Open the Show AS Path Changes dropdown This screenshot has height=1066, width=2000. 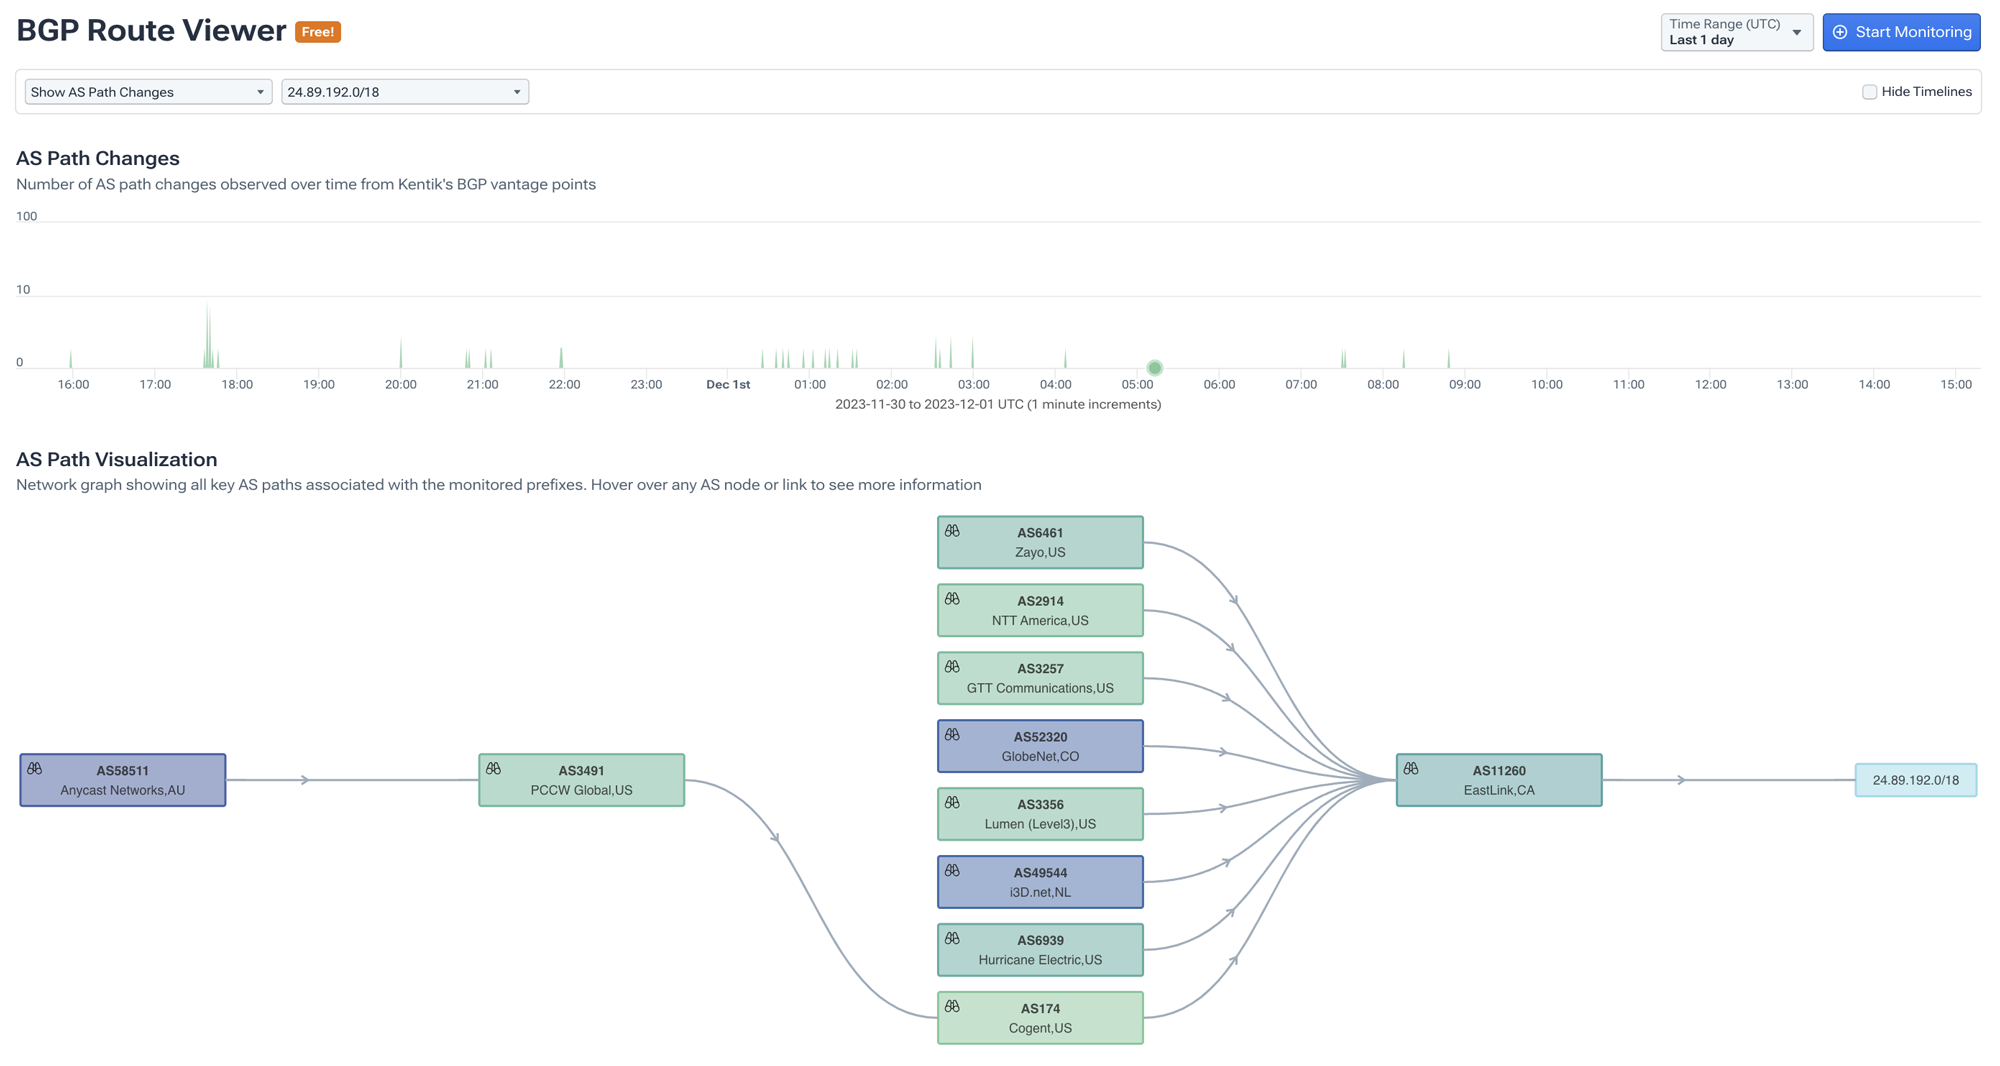147,91
